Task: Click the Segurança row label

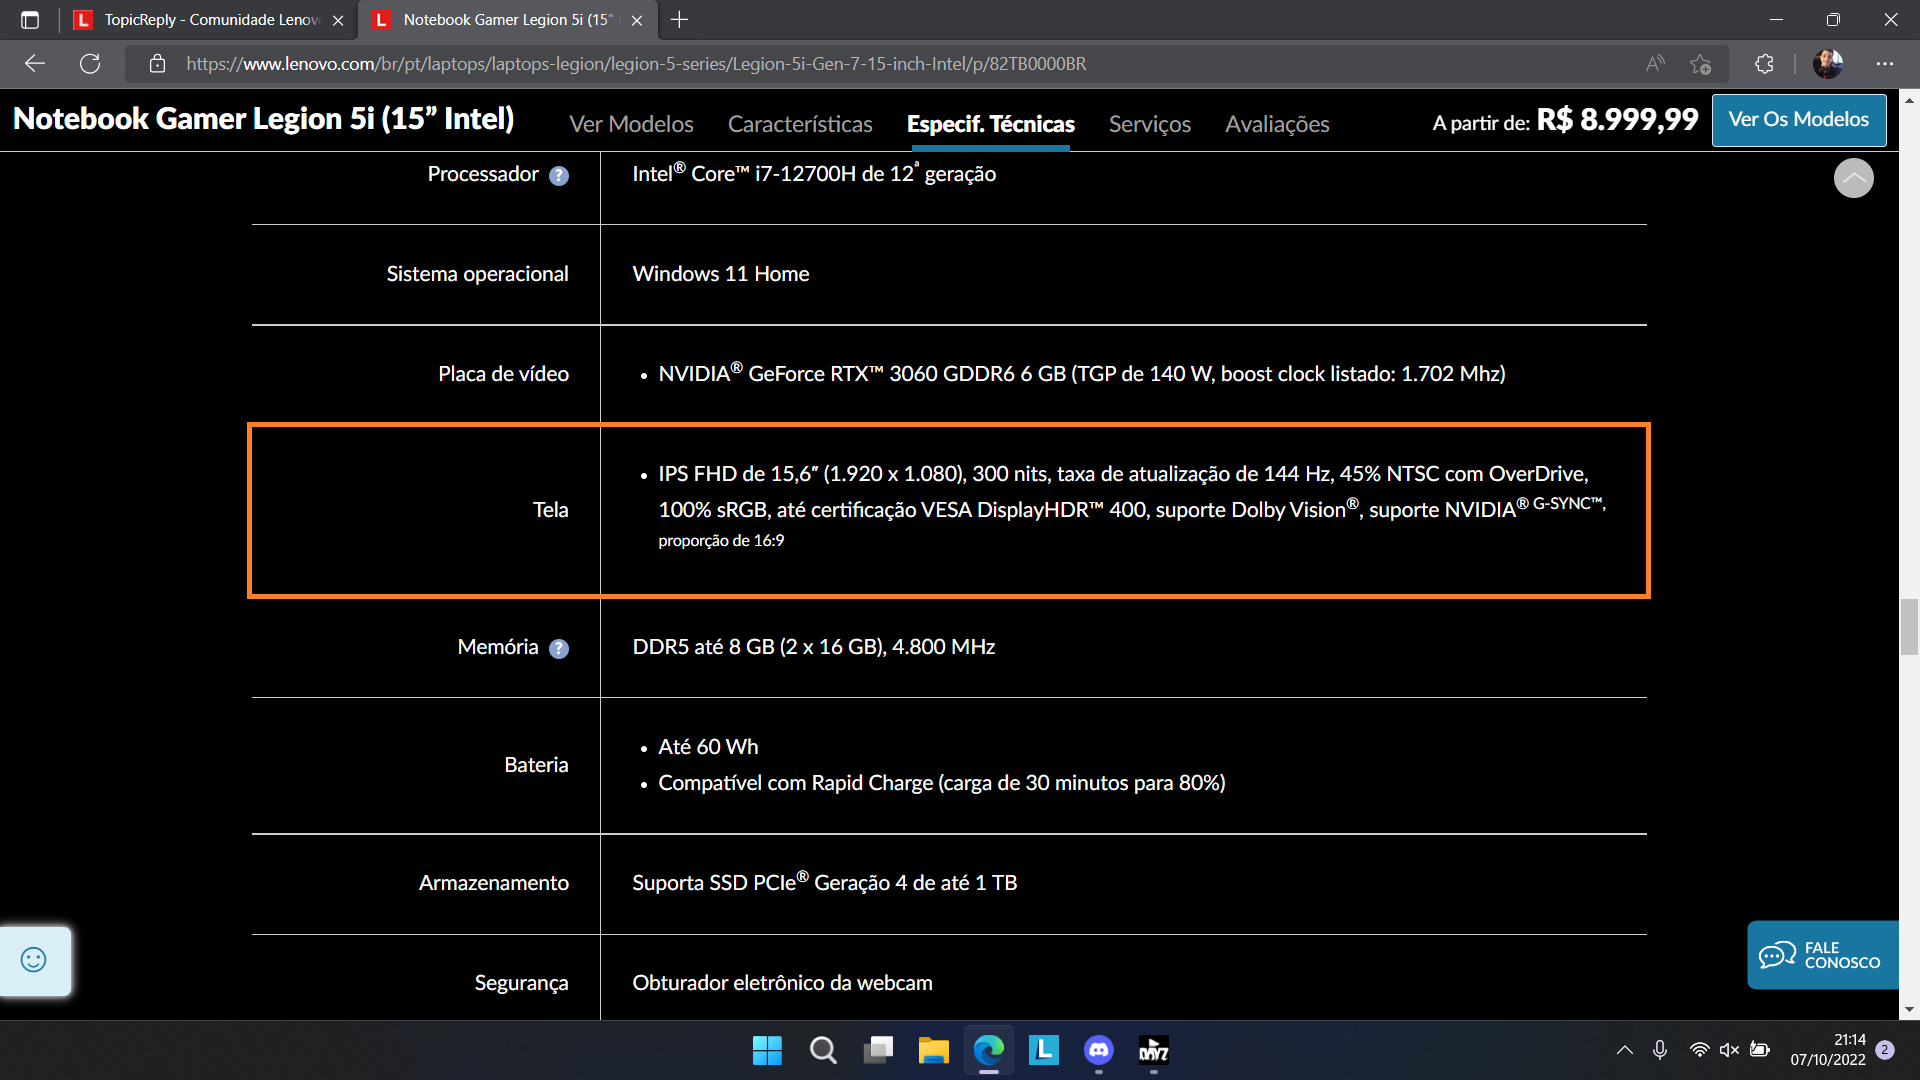Action: click(x=521, y=983)
